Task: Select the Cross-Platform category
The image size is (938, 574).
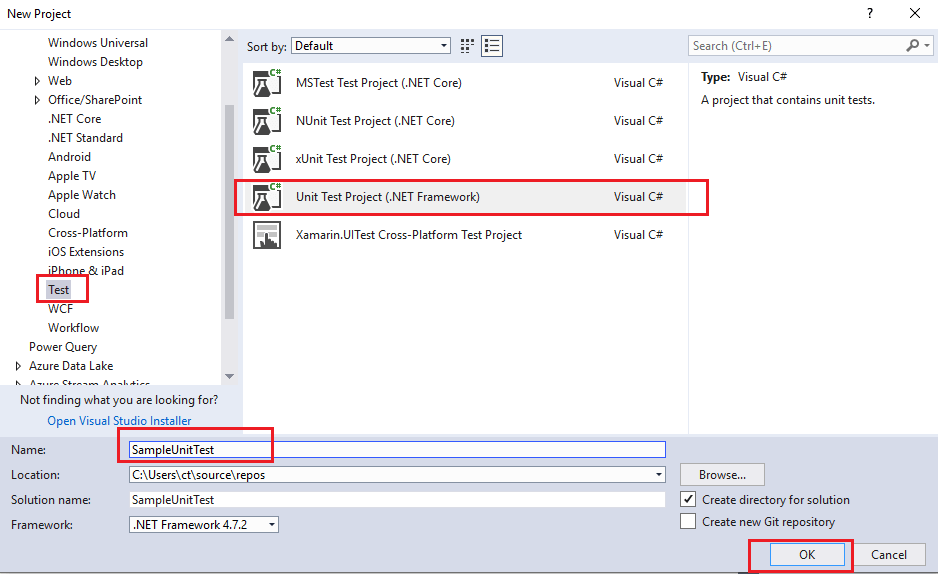Action: [x=88, y=233]
